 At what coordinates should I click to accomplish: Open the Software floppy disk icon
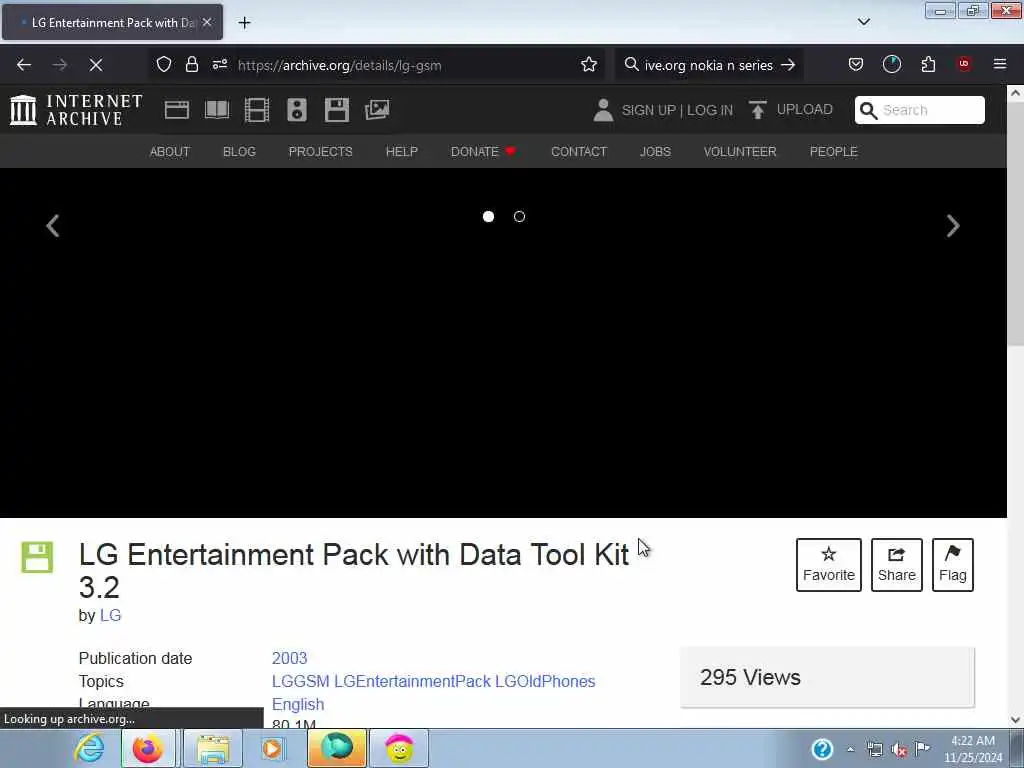tap(337, 110)
